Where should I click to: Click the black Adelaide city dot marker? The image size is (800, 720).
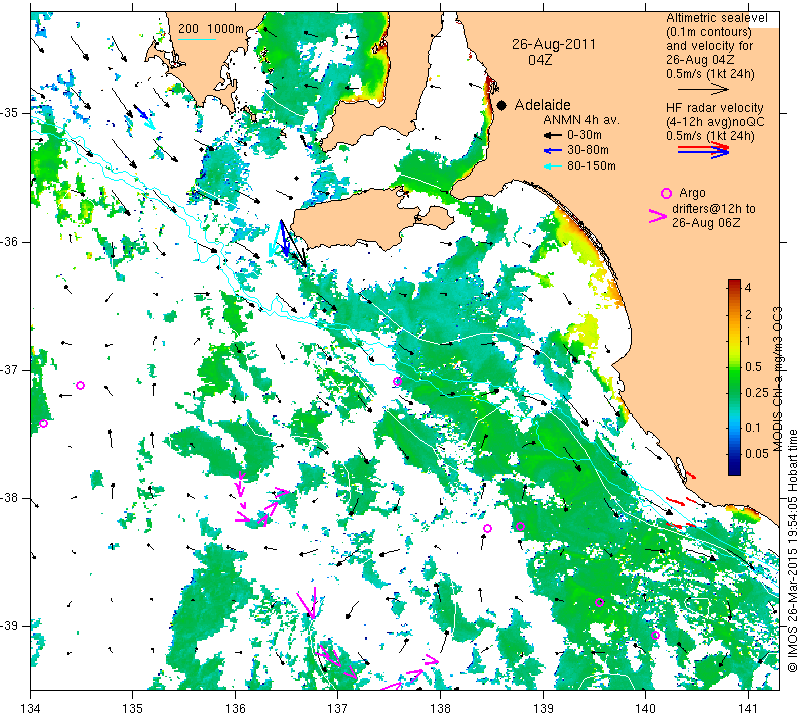tap(502, 106)
